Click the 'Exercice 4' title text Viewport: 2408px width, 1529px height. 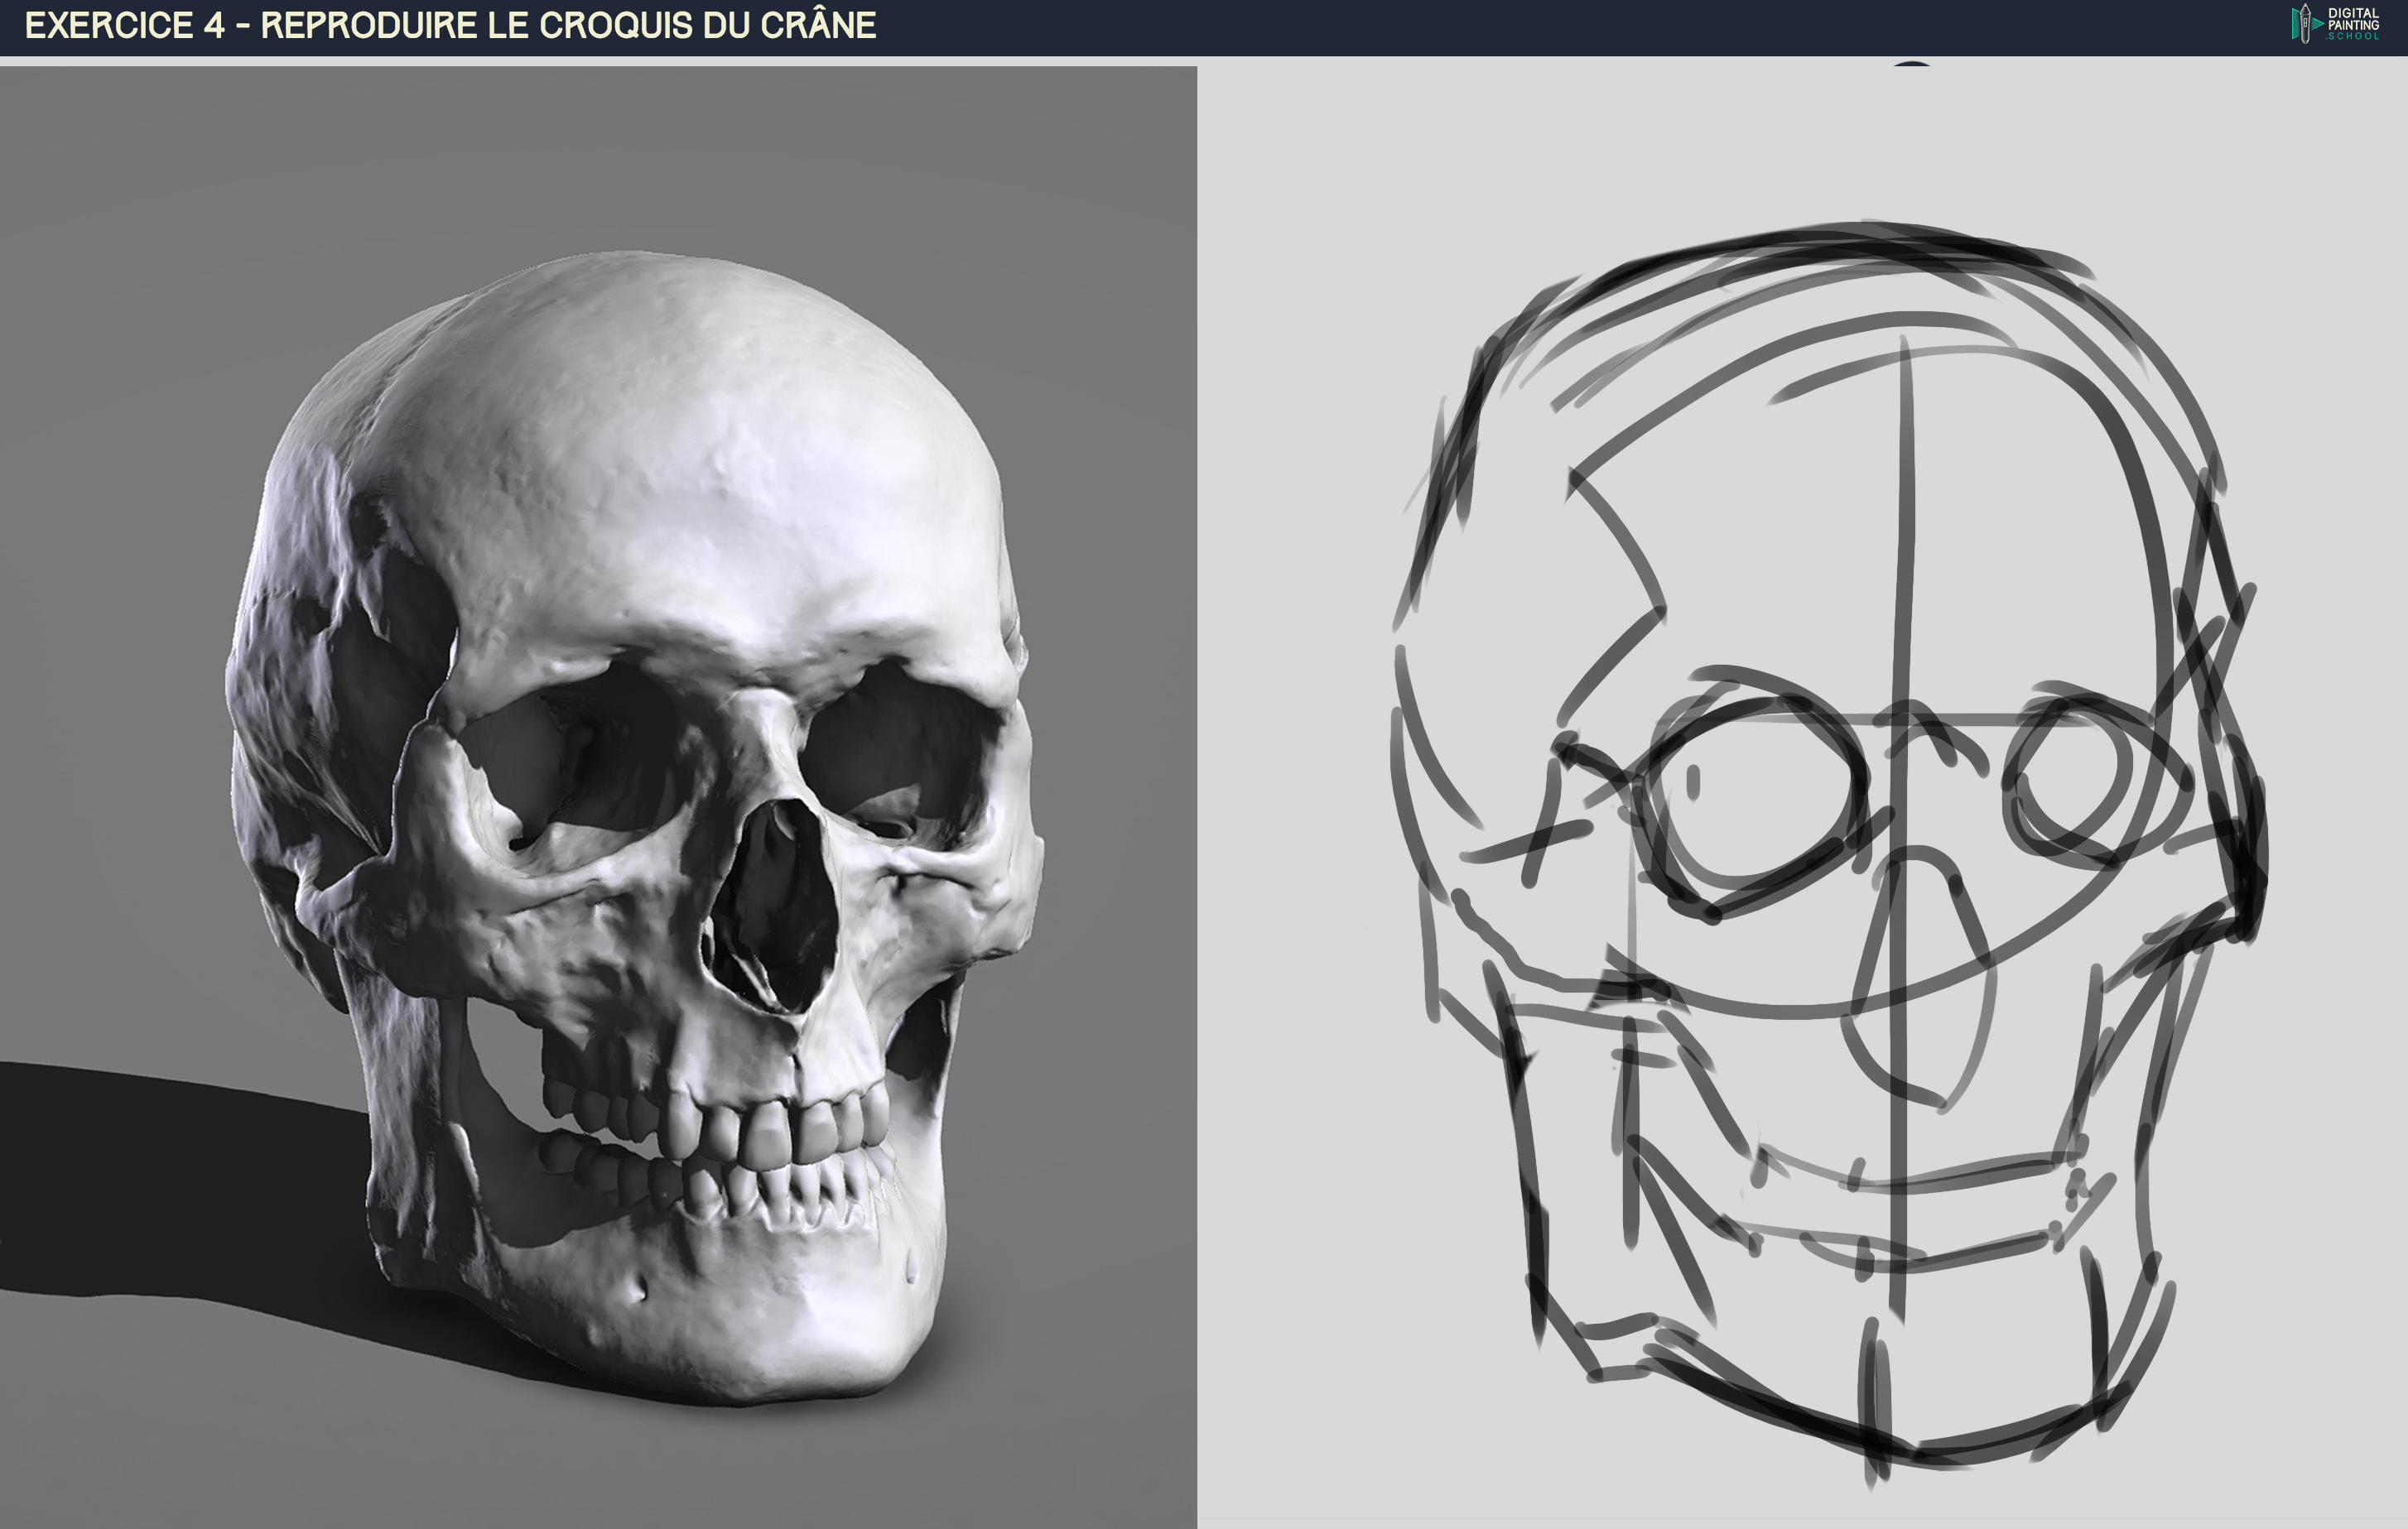point(125,25)
